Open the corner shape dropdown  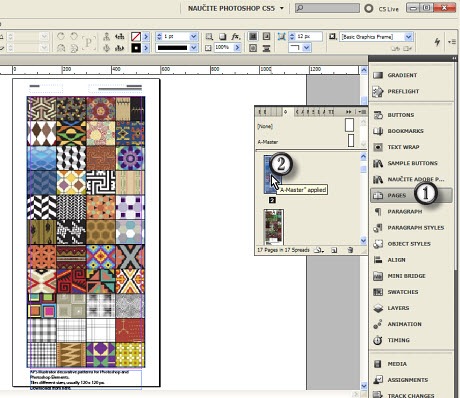pos(307,48)
